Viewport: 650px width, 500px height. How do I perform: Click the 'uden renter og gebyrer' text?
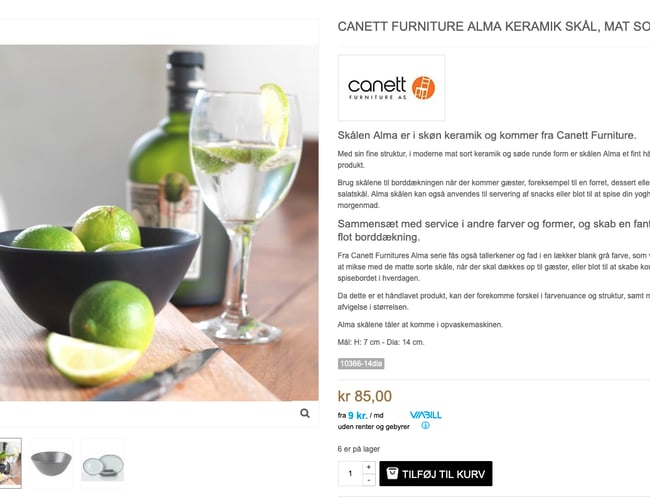[x=373, y=427]
